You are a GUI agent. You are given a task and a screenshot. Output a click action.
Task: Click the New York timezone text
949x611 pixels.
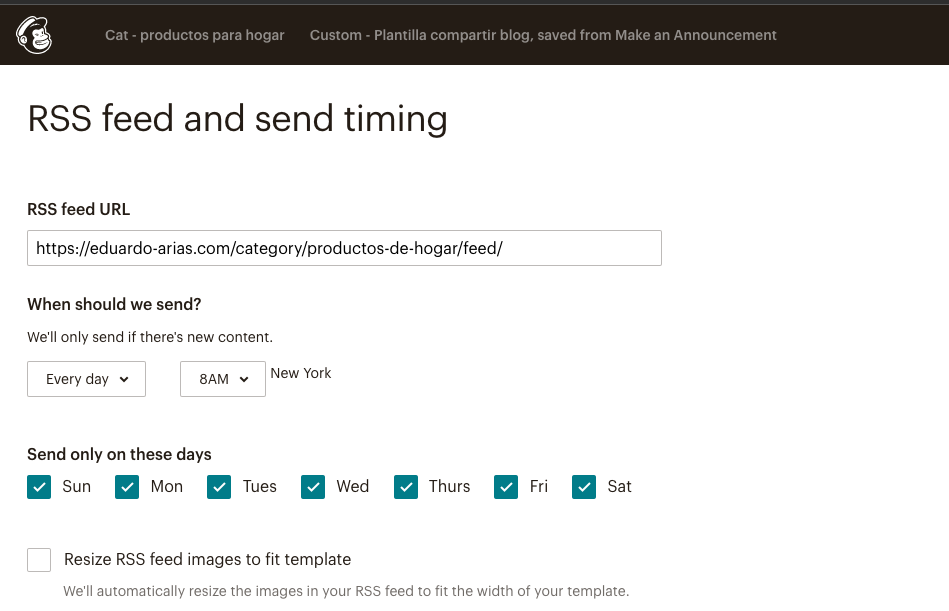tap(301, 373)
